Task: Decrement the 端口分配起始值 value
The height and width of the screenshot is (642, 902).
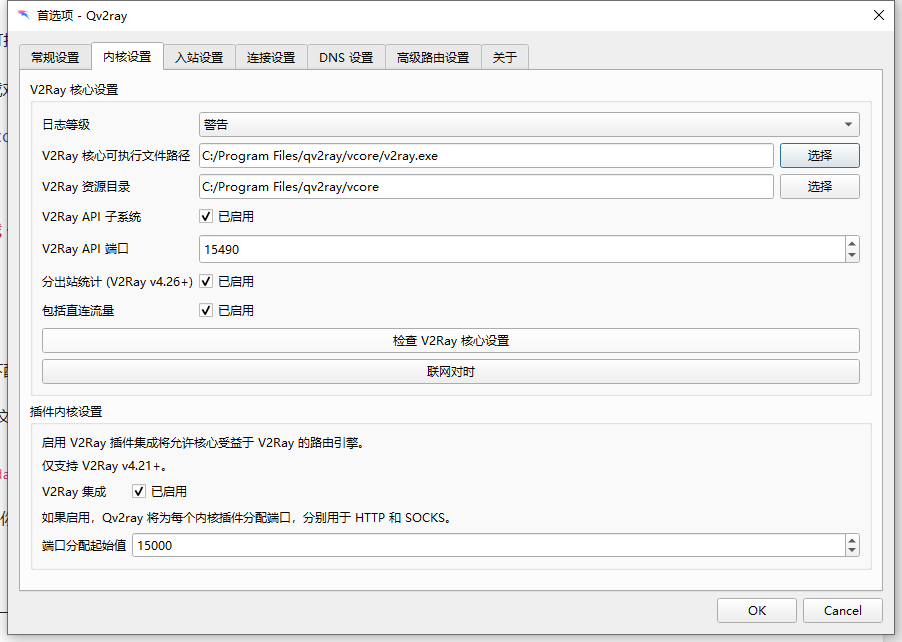Action: pos(852,550)
